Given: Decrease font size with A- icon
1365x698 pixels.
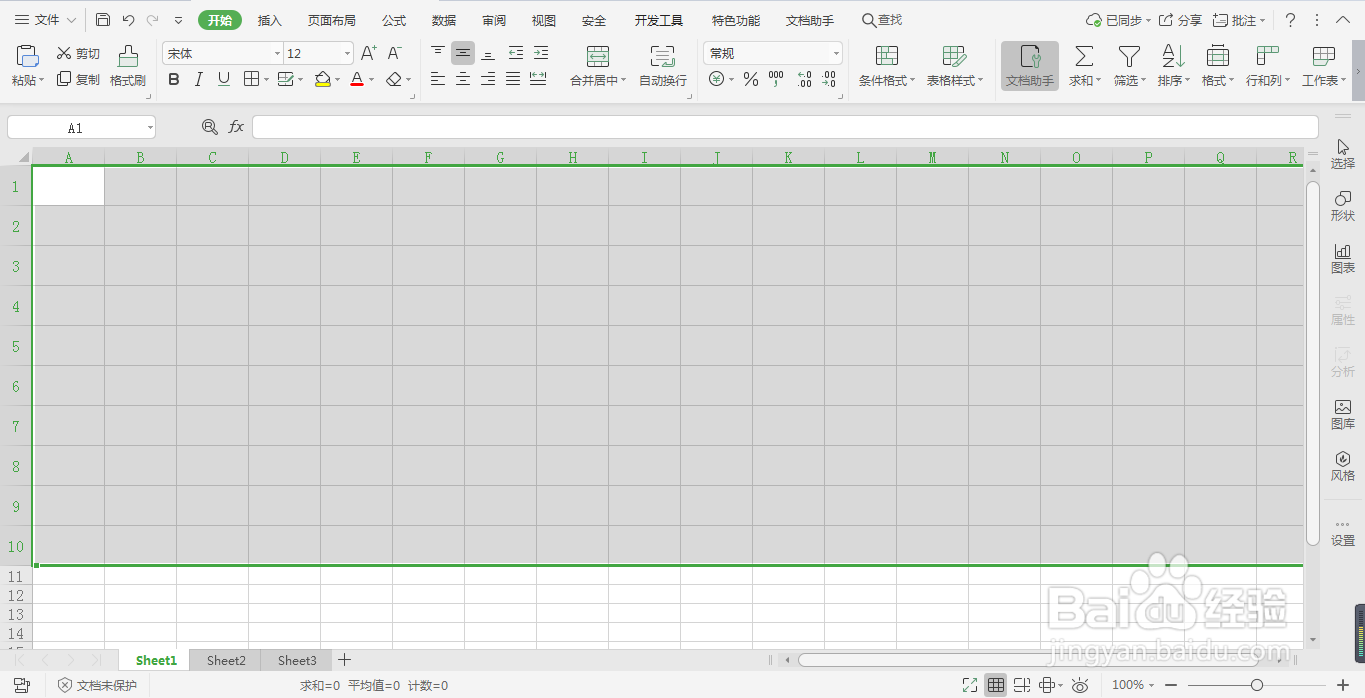Looking at the screenshot, I should 395,53.
